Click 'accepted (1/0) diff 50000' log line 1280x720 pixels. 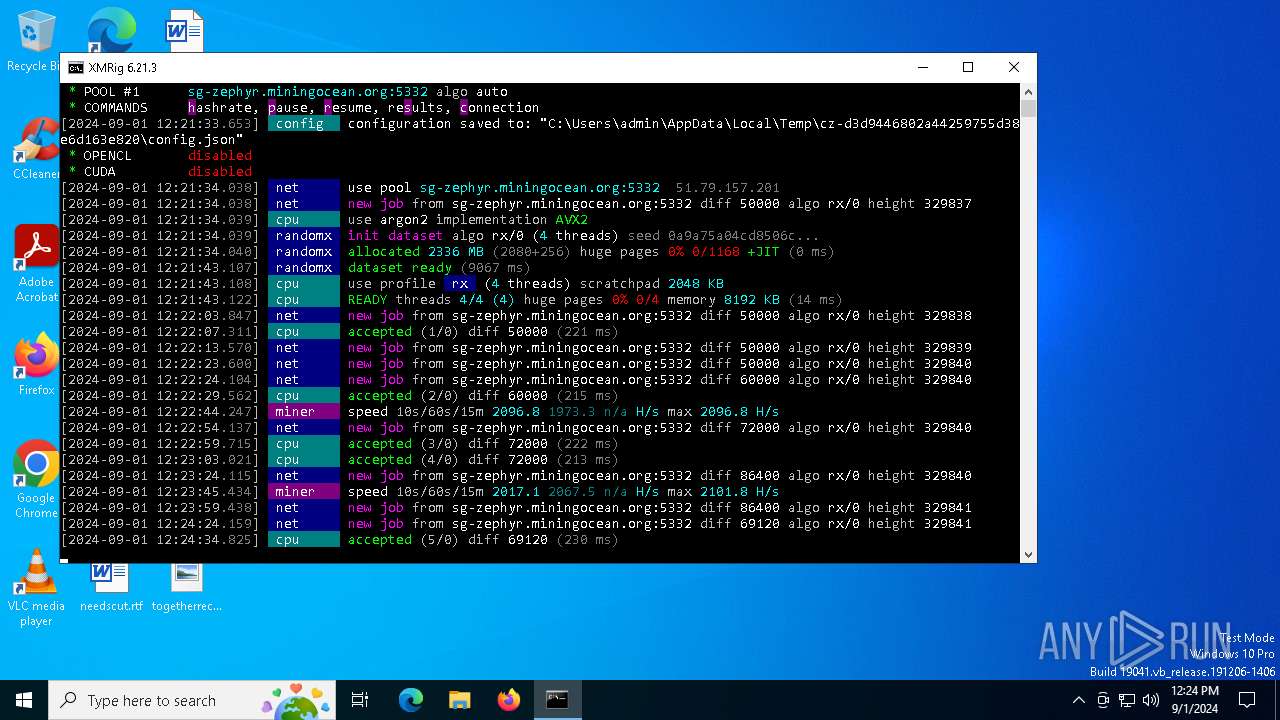click(x=340, y=332)
